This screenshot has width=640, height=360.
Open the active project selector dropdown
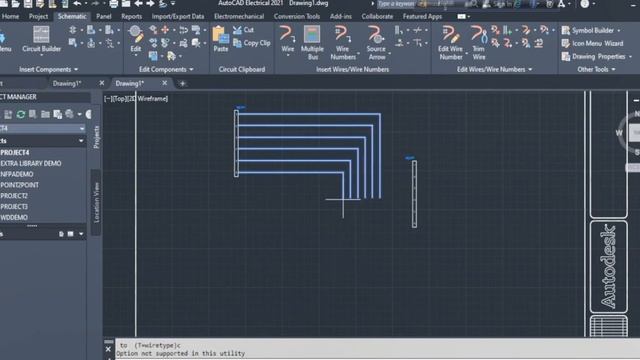point(82,129)
